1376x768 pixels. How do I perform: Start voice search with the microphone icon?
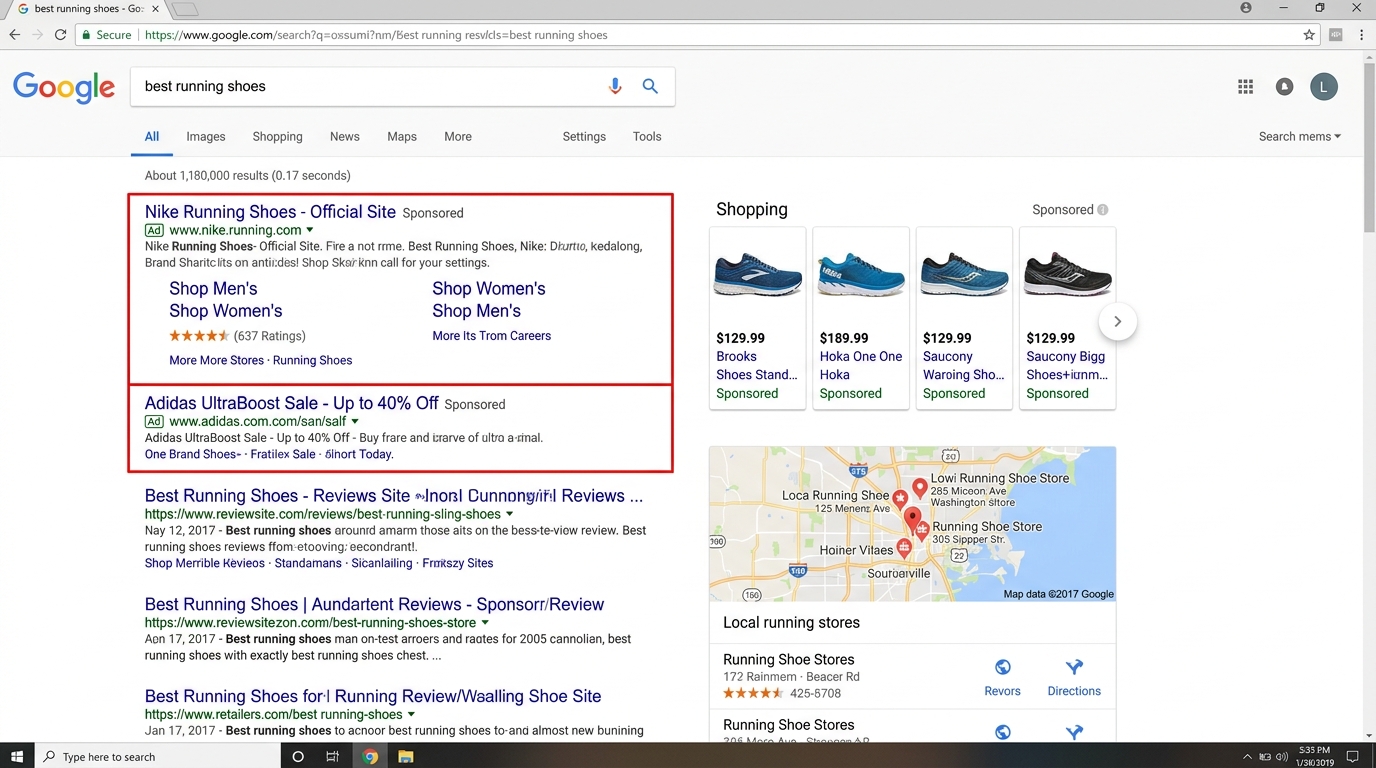coord(615,86)
